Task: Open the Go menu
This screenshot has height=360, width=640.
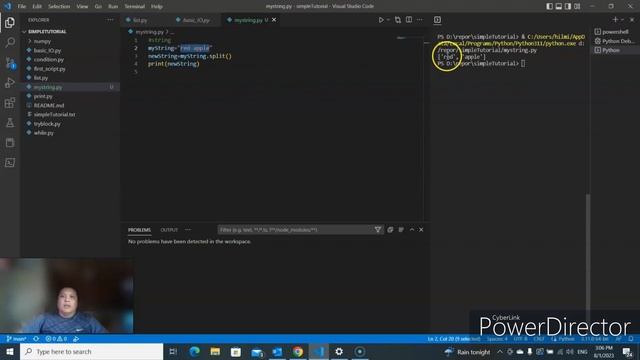Action: pyautogui.click(x=98, y=7)
